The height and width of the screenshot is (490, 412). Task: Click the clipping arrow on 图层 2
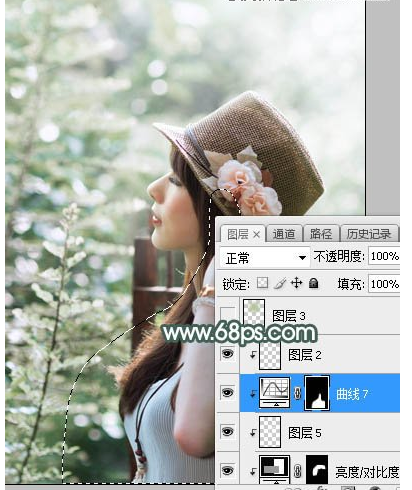point(252,355)
